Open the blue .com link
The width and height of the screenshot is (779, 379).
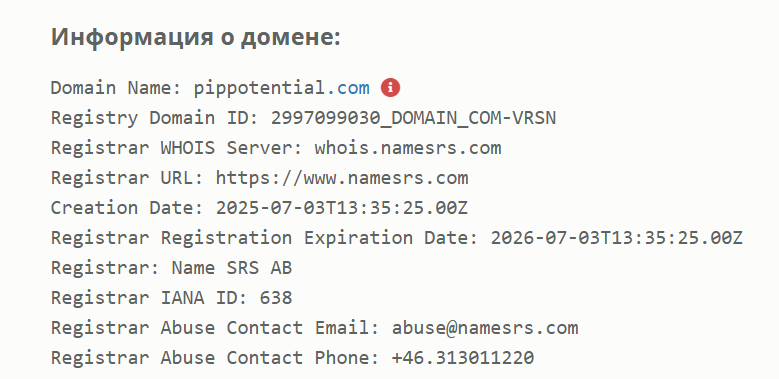[348, 88]
